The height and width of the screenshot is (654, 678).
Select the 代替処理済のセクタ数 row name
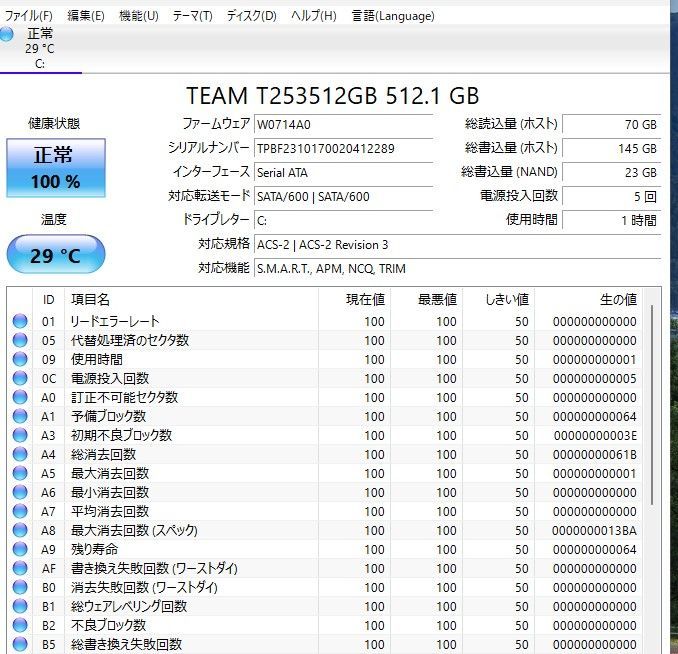[130, 340]
